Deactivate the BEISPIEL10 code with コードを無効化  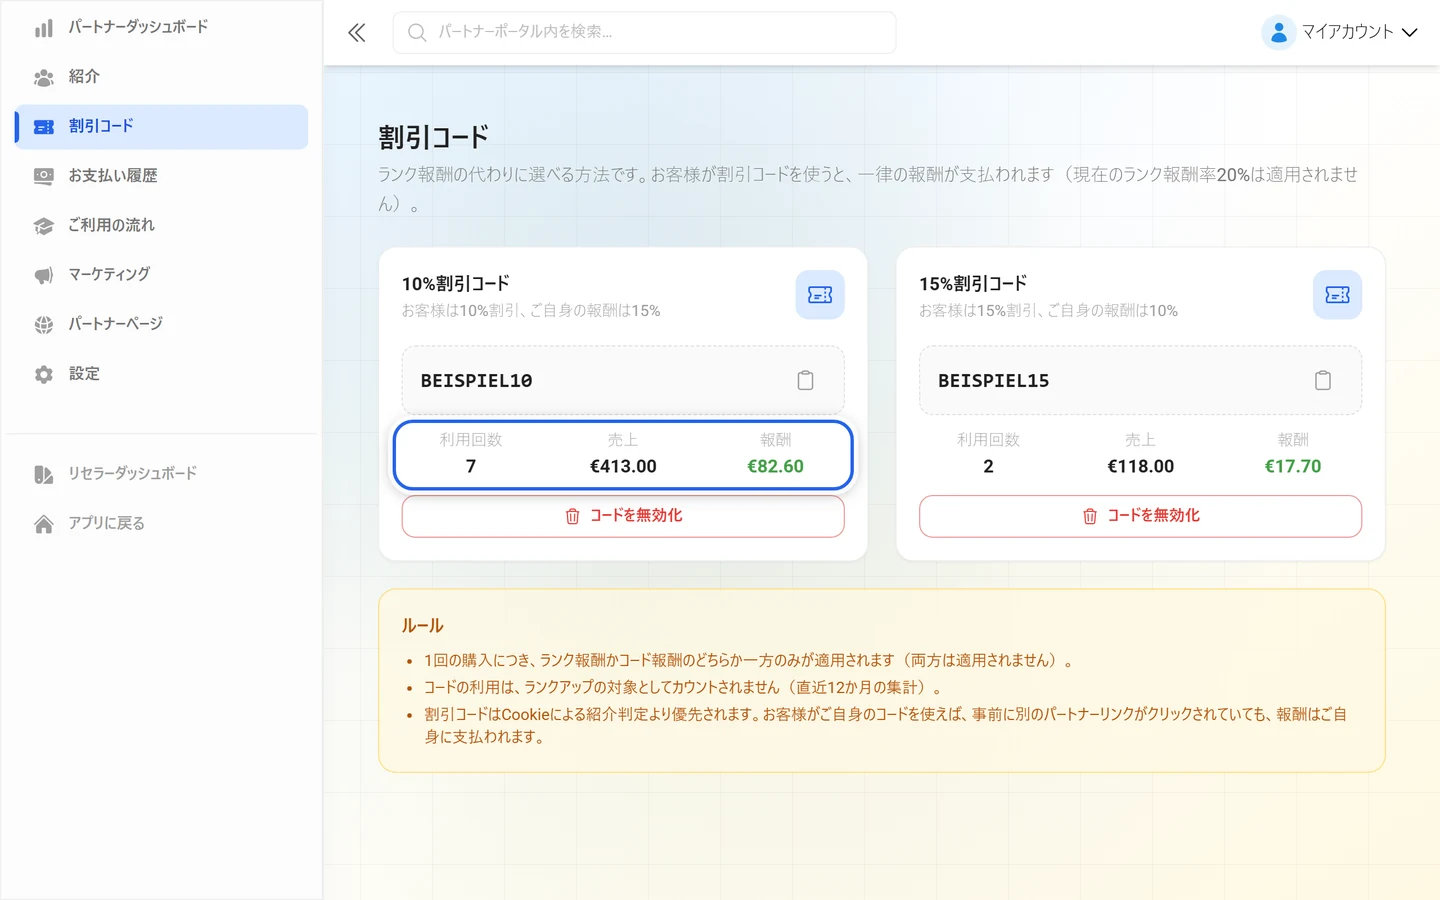623,516
